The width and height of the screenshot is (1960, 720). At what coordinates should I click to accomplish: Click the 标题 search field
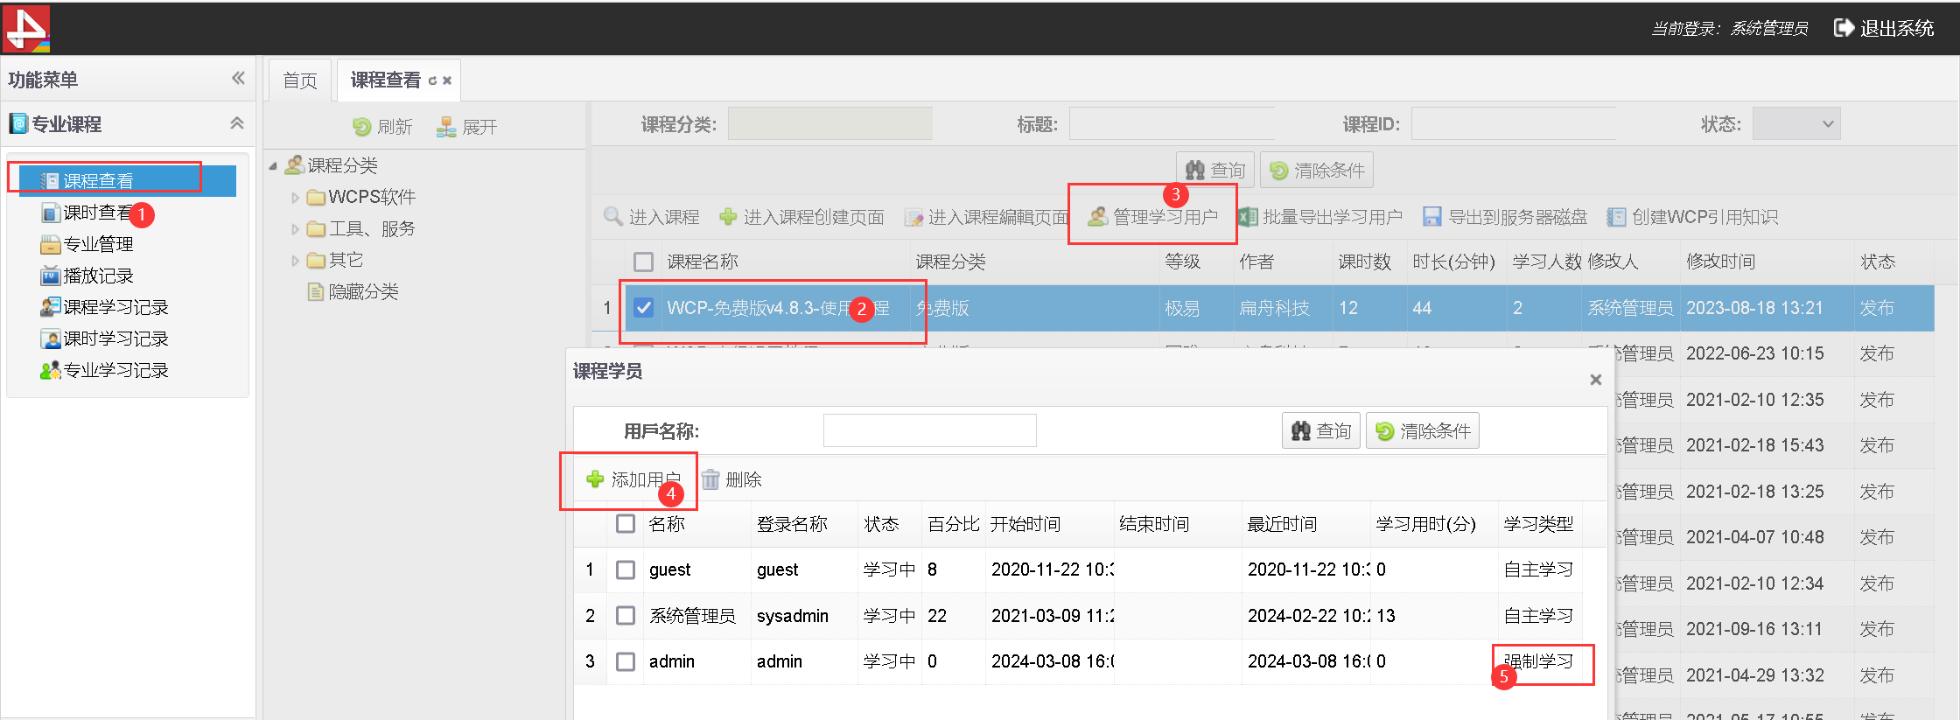pyautogui.click(x=1171, y=124)
